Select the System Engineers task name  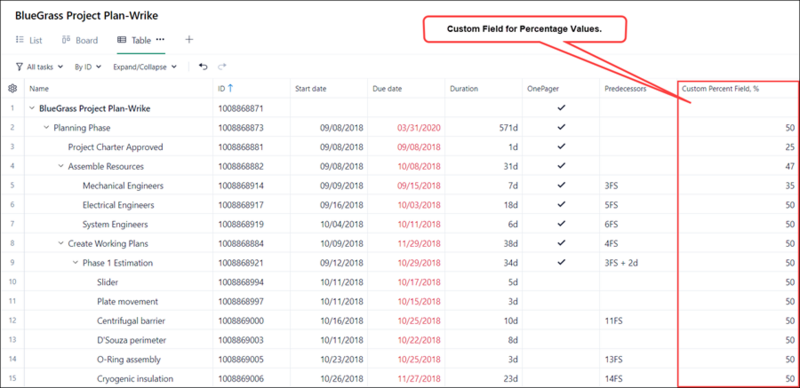(x=115, y=225)
